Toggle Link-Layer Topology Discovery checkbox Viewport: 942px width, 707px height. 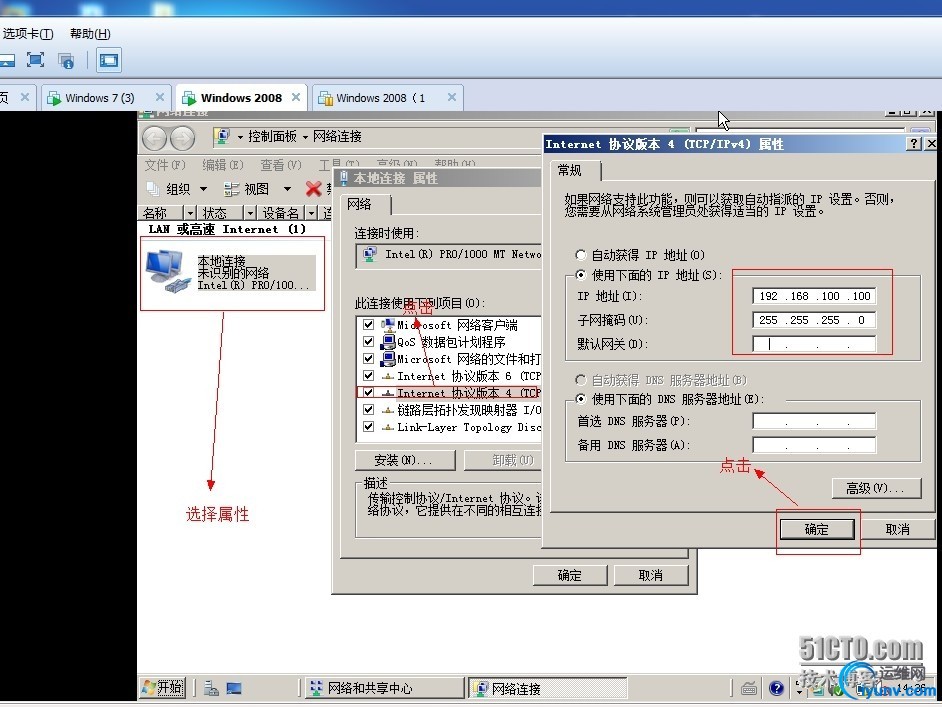pos(368,426)
